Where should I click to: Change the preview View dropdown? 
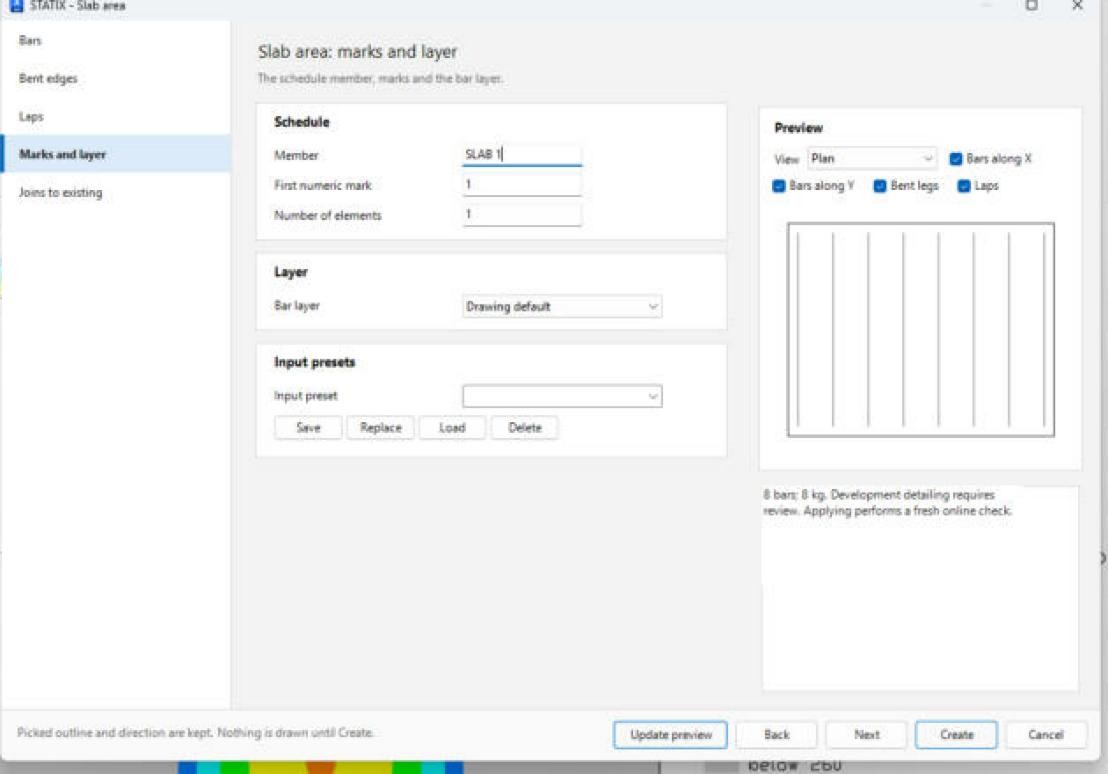[872, 158]
